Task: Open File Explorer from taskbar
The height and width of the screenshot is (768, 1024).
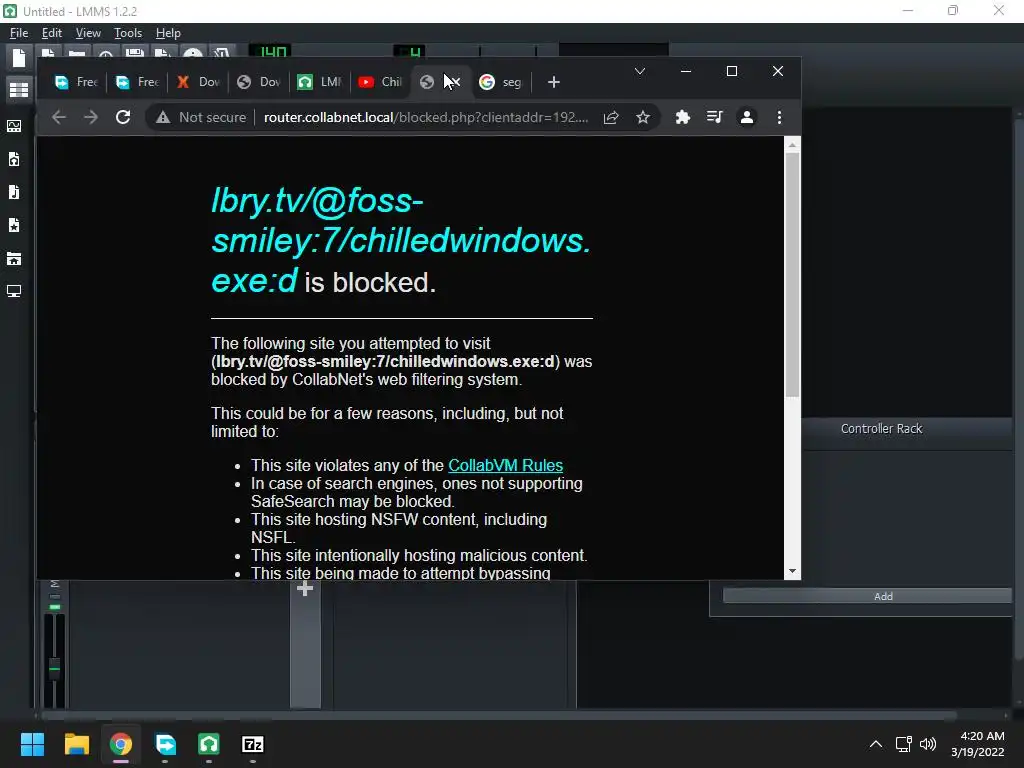Action: pyautogui.click(x=76, y=744)
